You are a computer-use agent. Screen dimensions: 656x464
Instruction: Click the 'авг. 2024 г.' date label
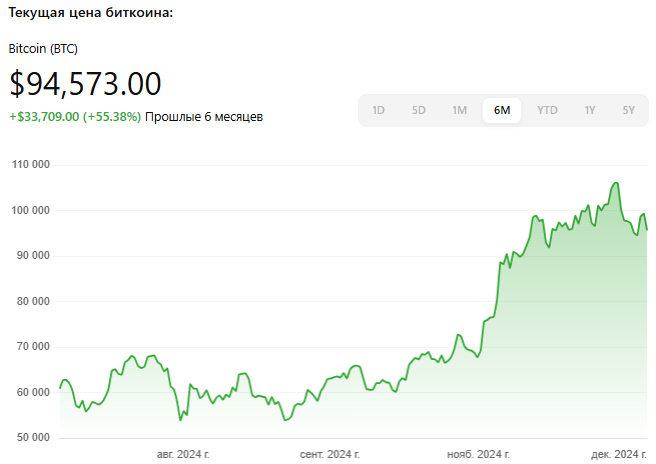point(183,454)
